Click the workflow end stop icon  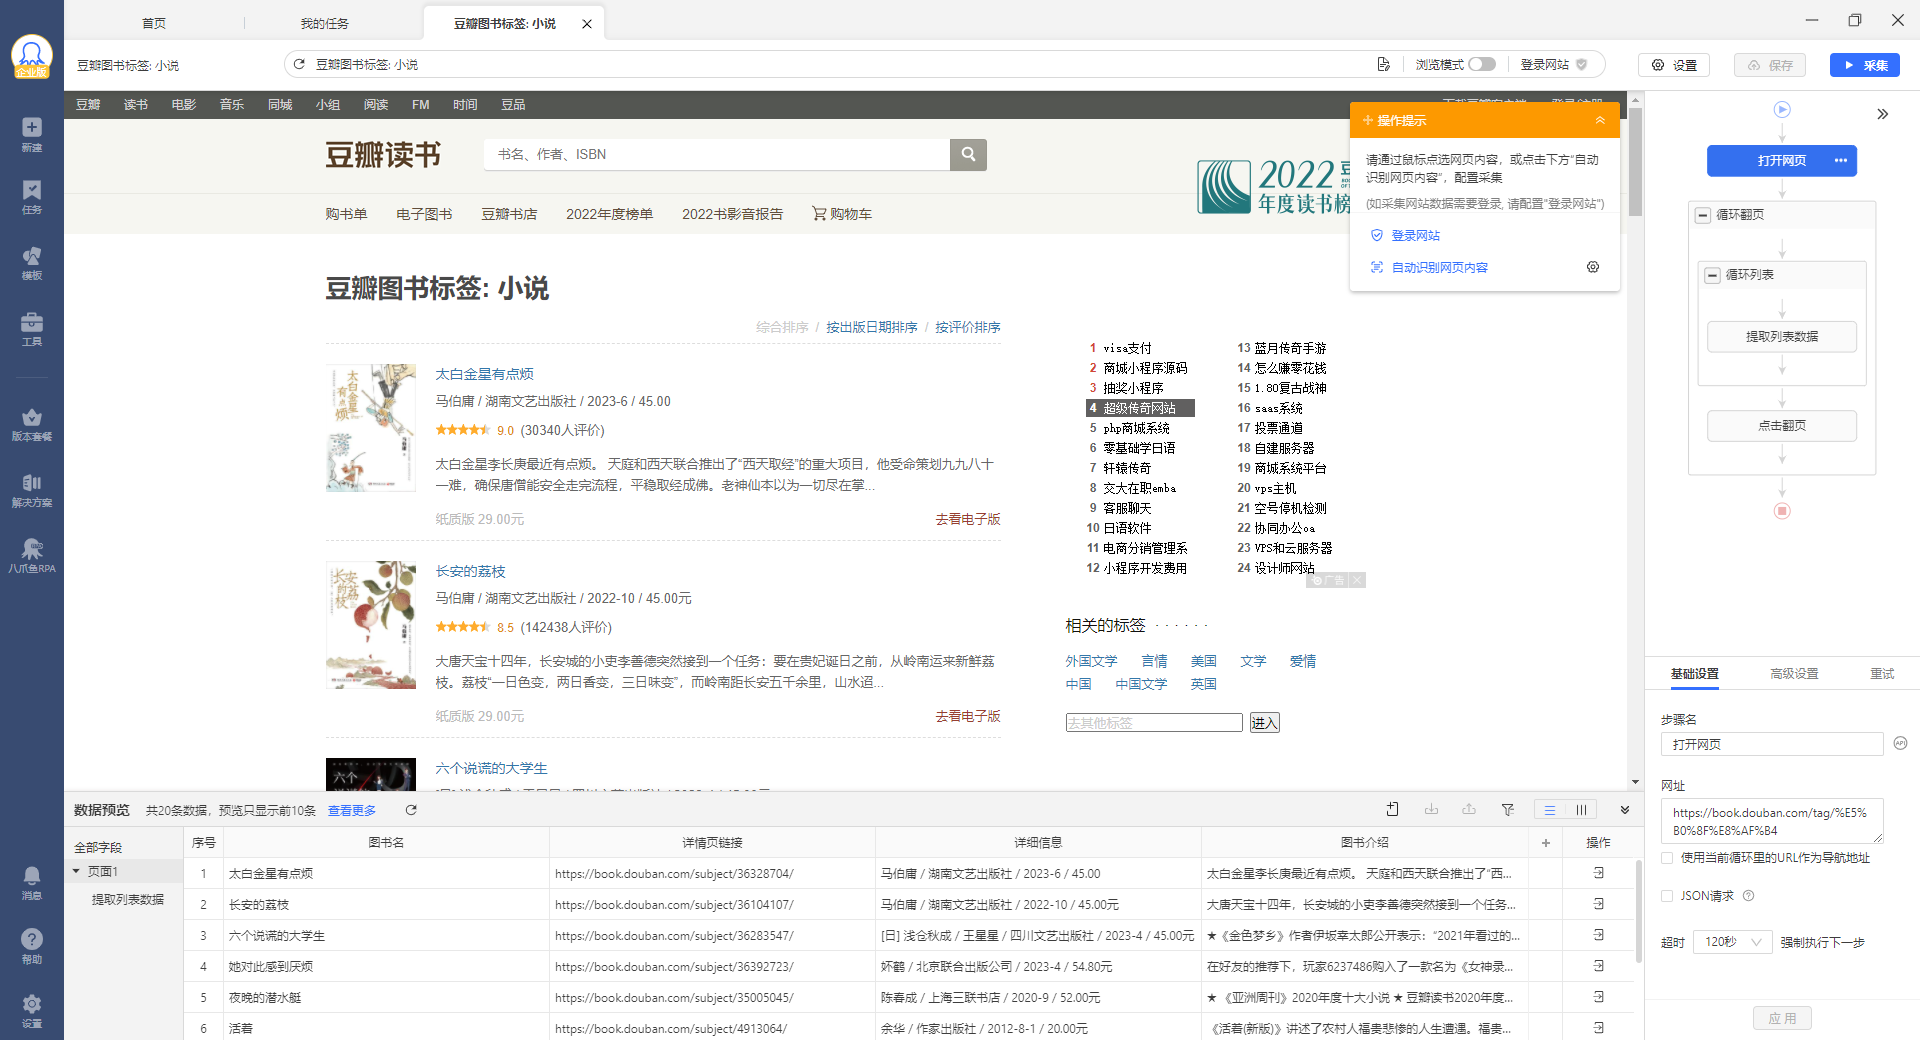(1782, 511)
